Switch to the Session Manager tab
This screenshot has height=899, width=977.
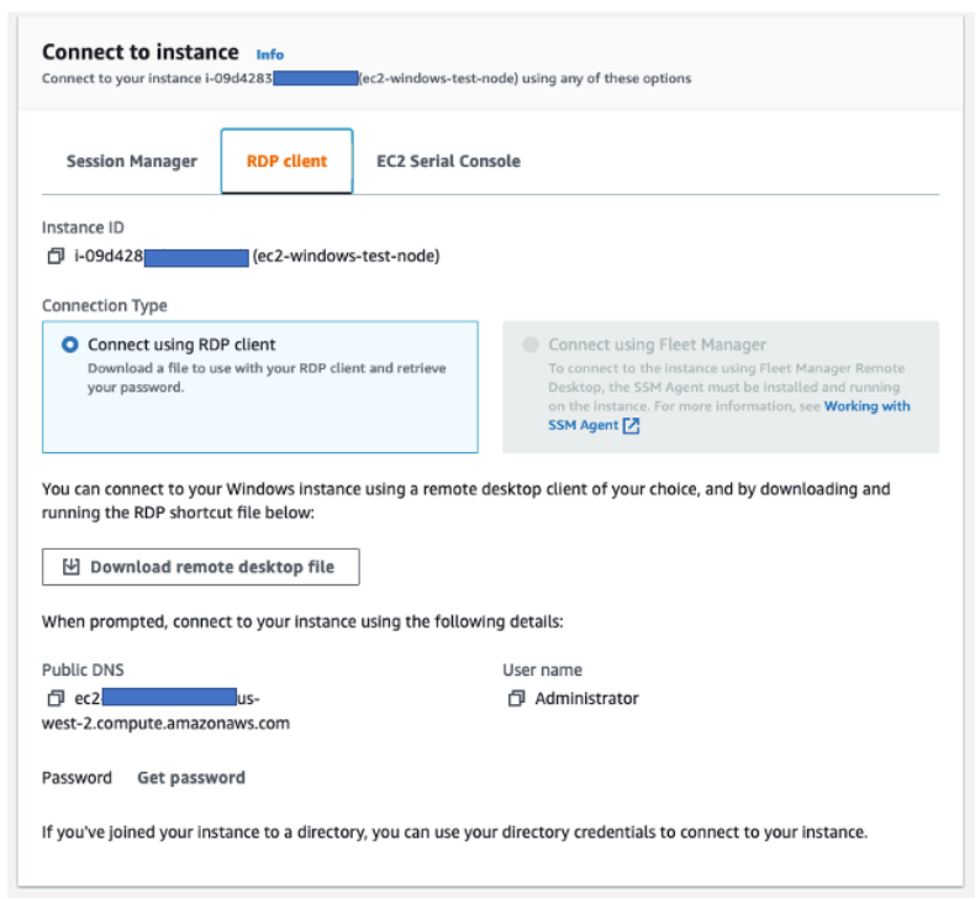[131, 161]
